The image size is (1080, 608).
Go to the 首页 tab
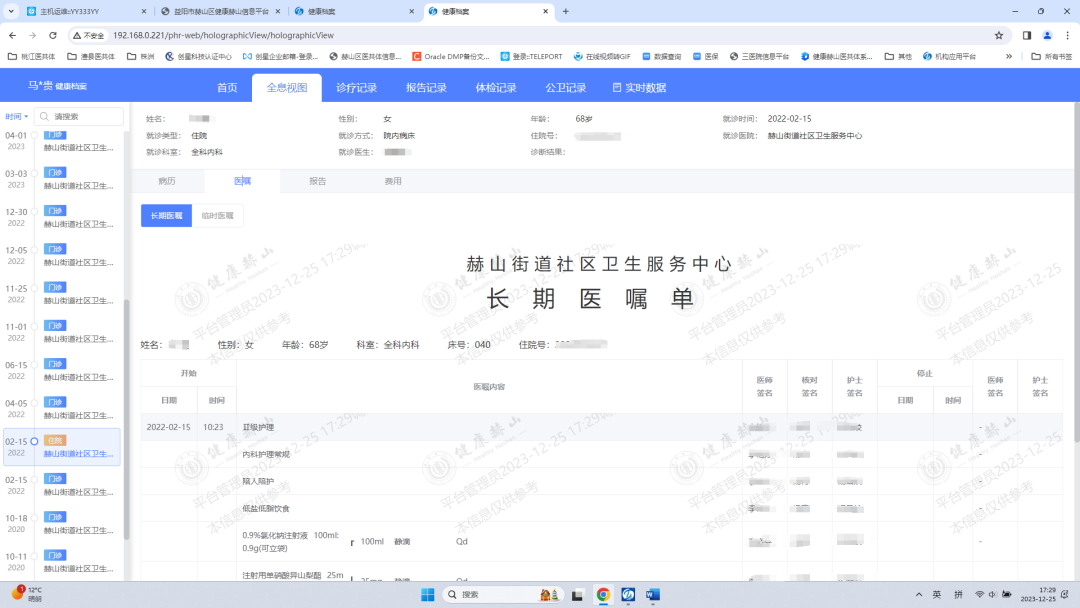click(227, 87)
